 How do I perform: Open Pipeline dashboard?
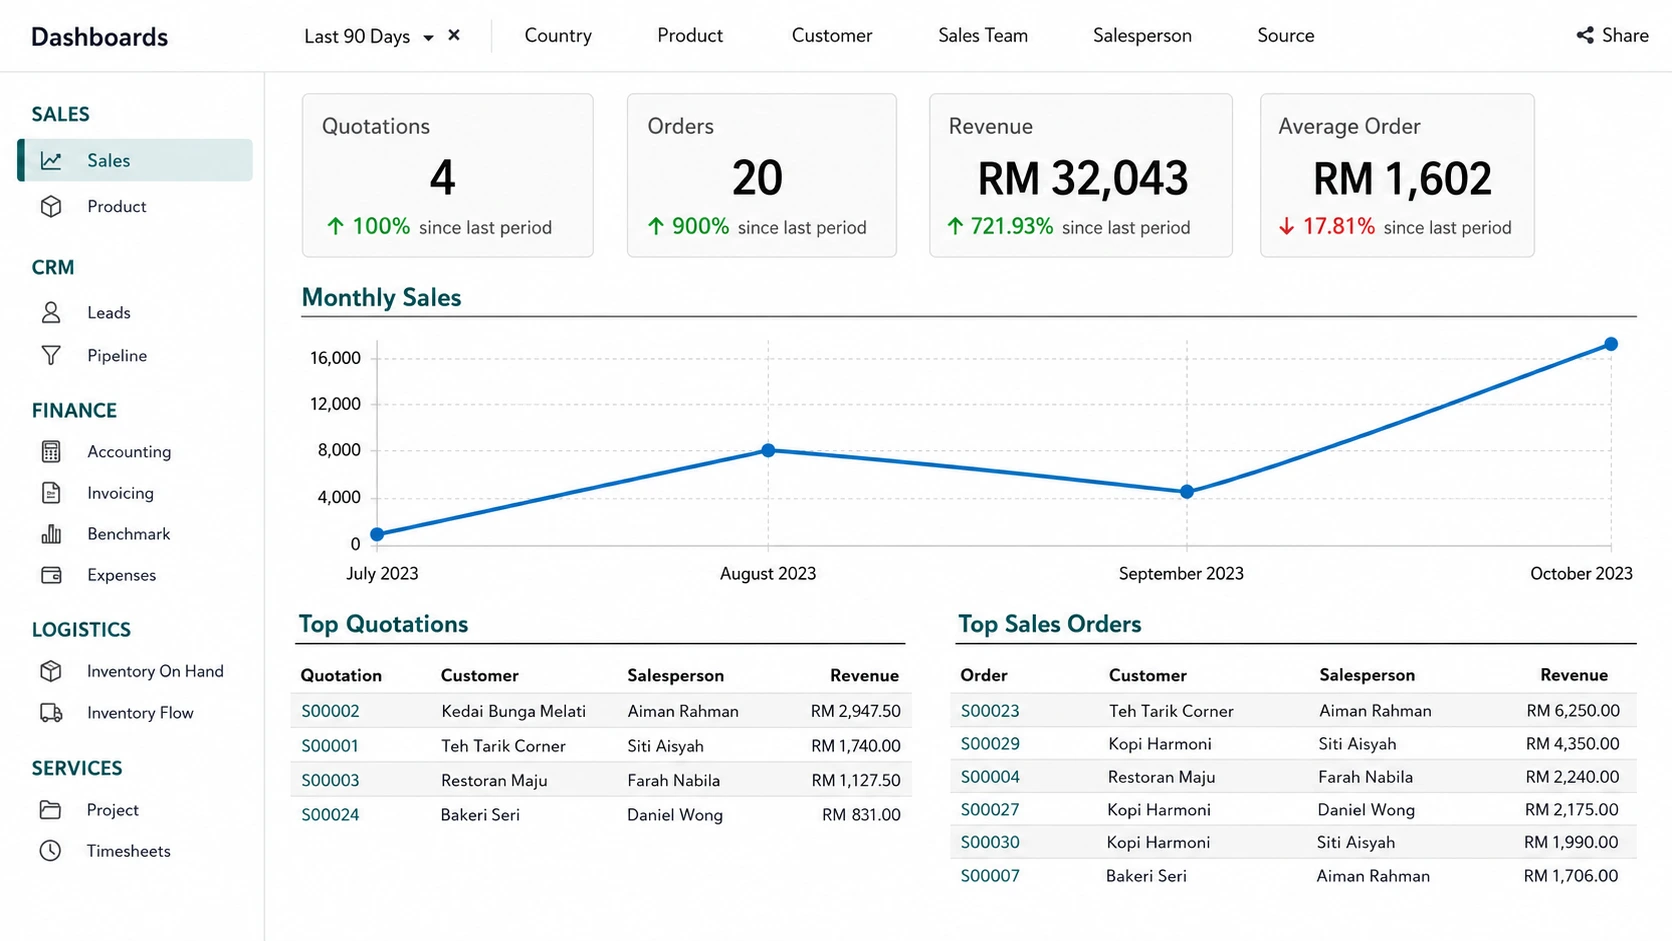pos(117,355)
